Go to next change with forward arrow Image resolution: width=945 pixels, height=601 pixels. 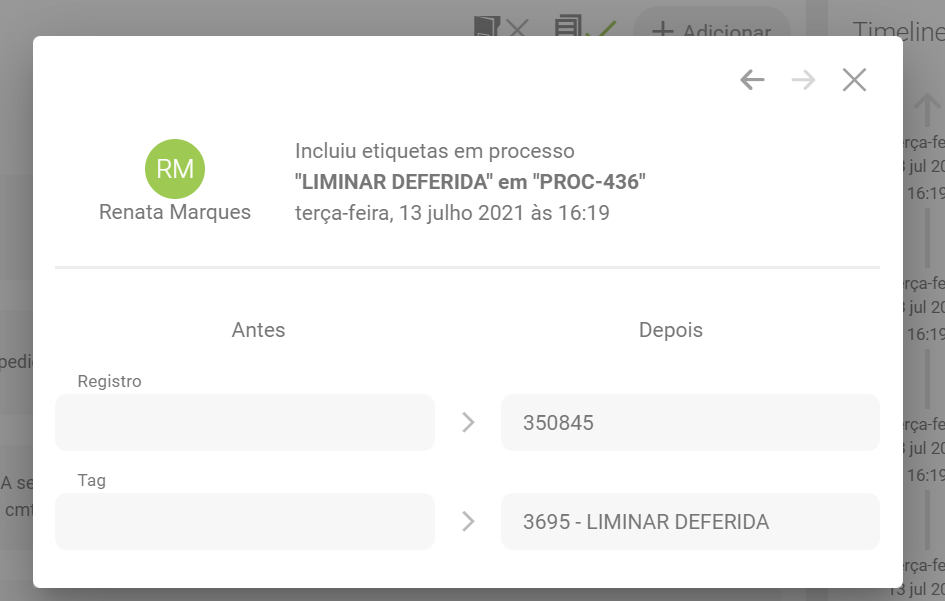click(803, 80)
